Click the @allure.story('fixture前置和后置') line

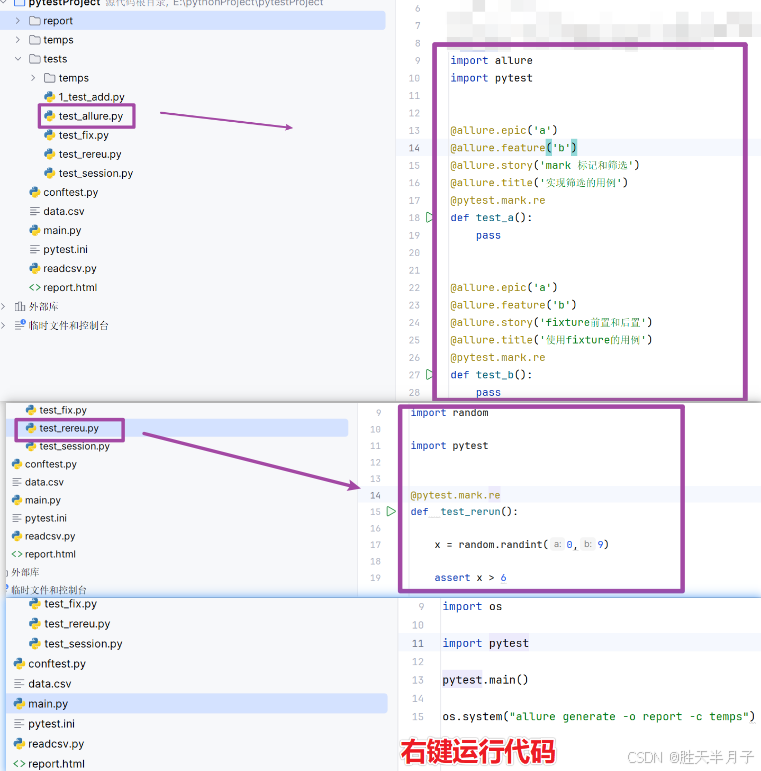click(x=551, y=323)
